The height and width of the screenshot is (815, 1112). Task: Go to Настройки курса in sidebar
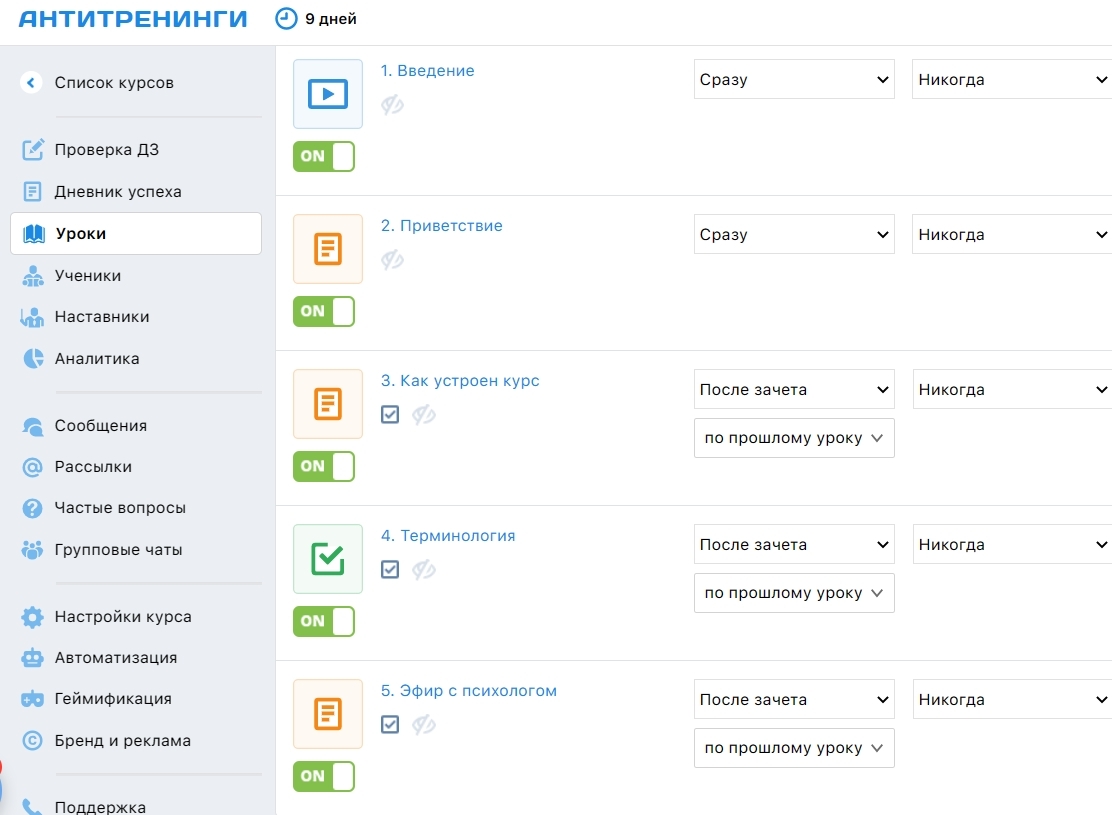pos(123,617)
